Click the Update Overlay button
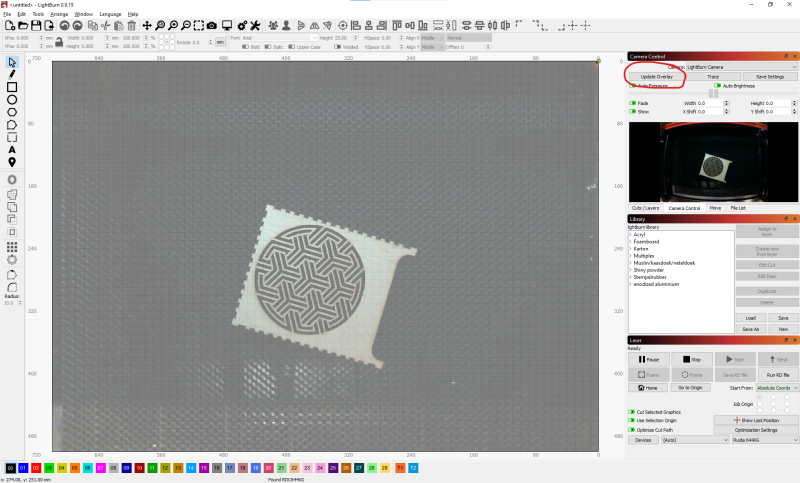This screenshot has width=800, height=483. 656,77
